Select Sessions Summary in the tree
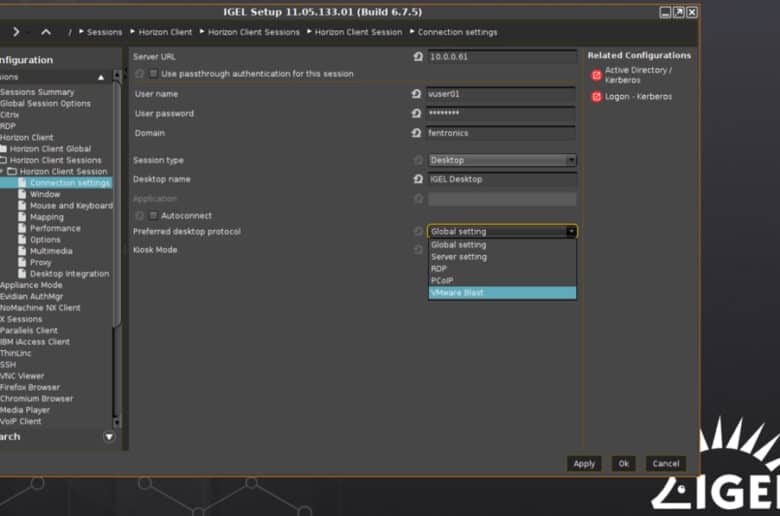 (x=37, y=92)
